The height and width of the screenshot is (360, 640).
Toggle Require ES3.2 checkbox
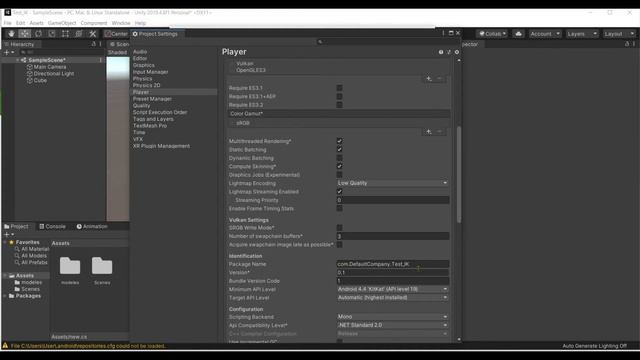coord(339,105)
